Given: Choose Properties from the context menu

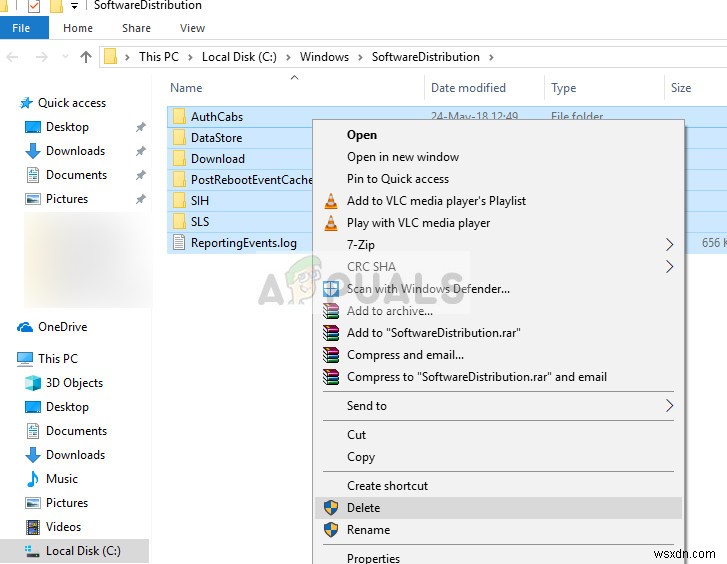Looking at the screenshot, I should tap(498, 556).
